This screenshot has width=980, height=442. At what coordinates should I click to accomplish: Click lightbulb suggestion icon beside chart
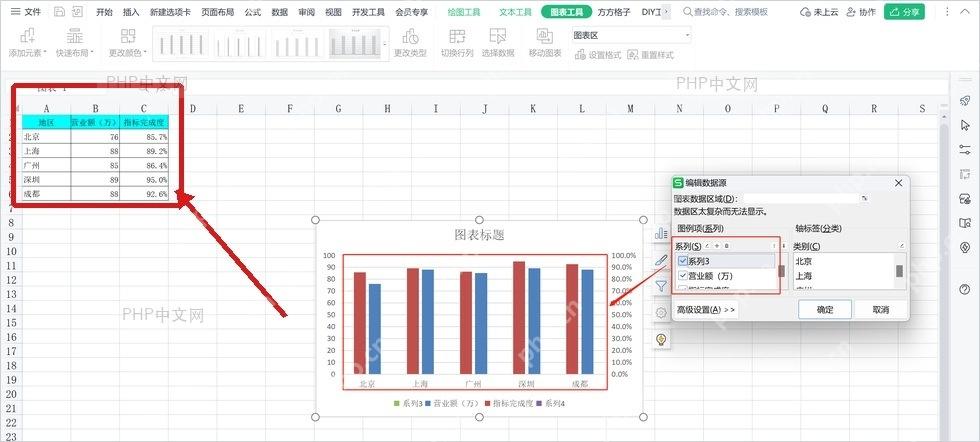click(x=661, y=339)
